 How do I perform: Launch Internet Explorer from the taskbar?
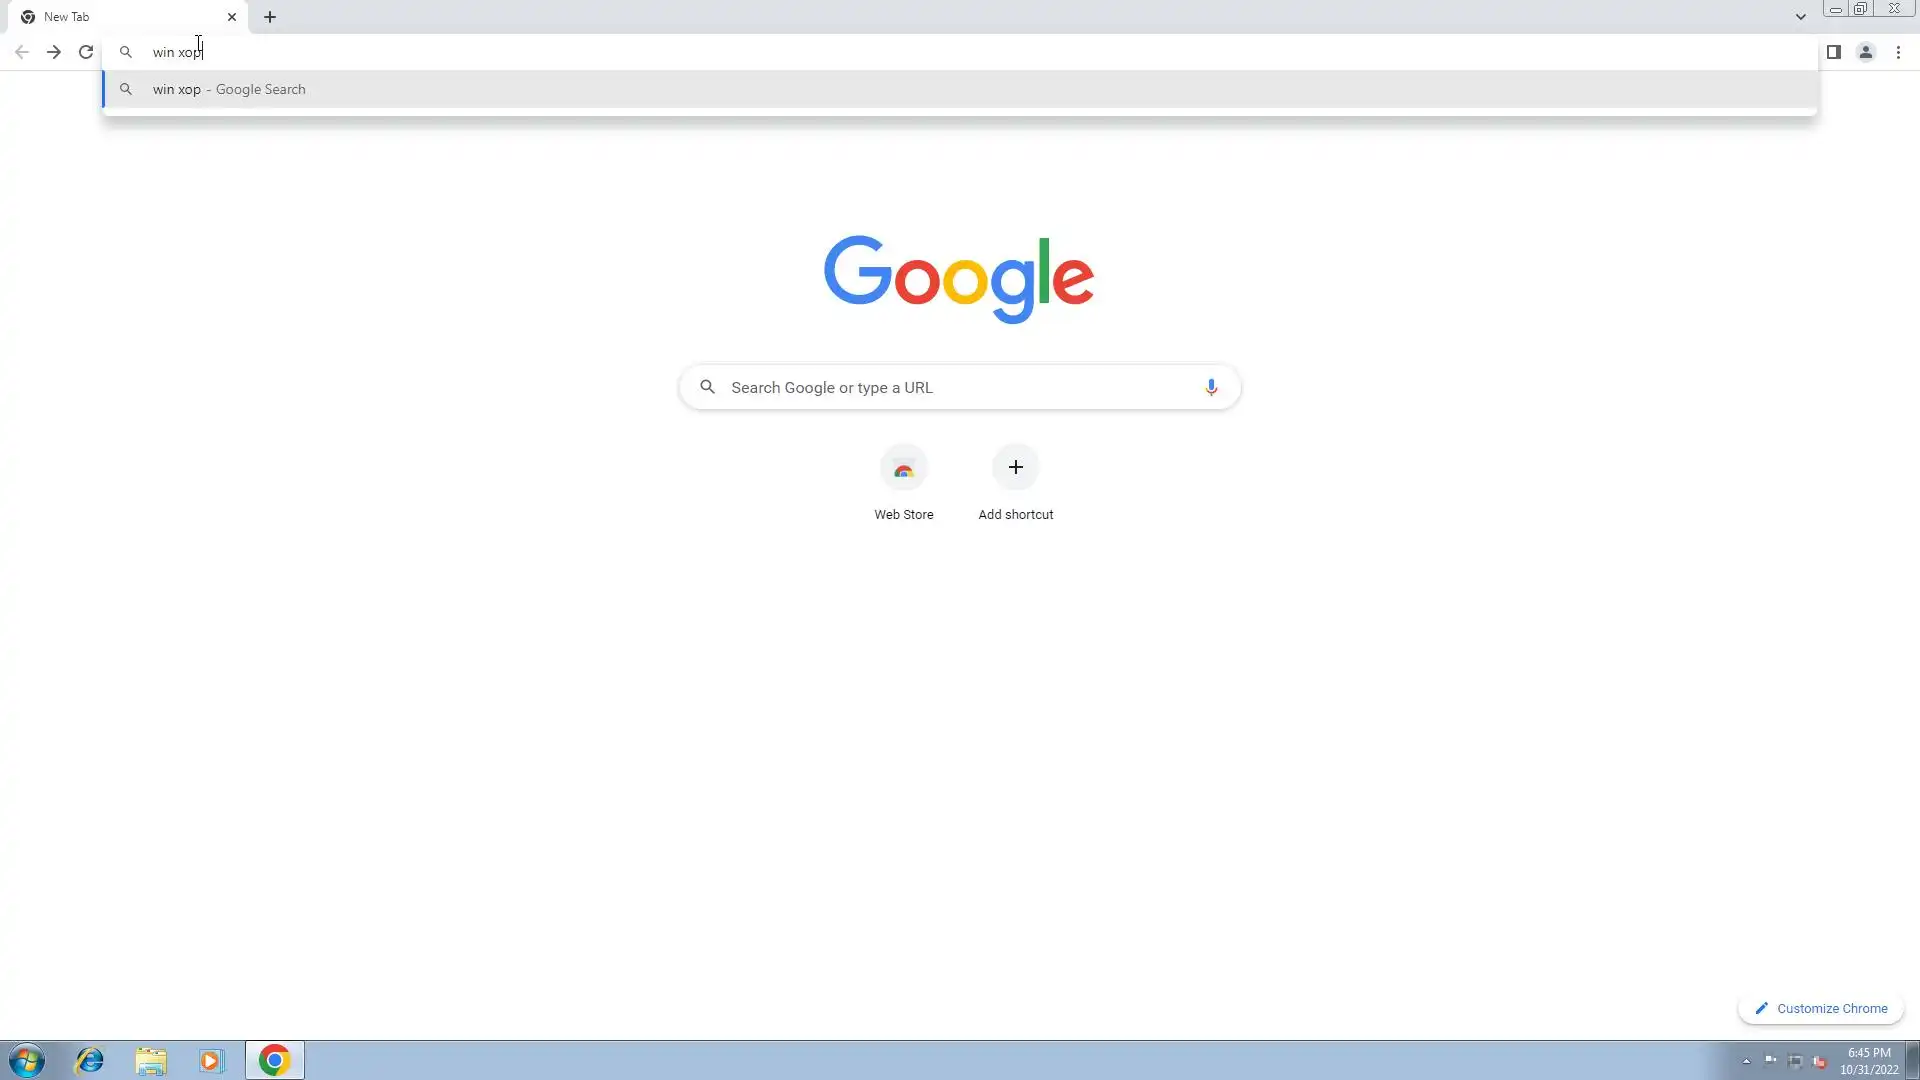tap(90, 1060)
